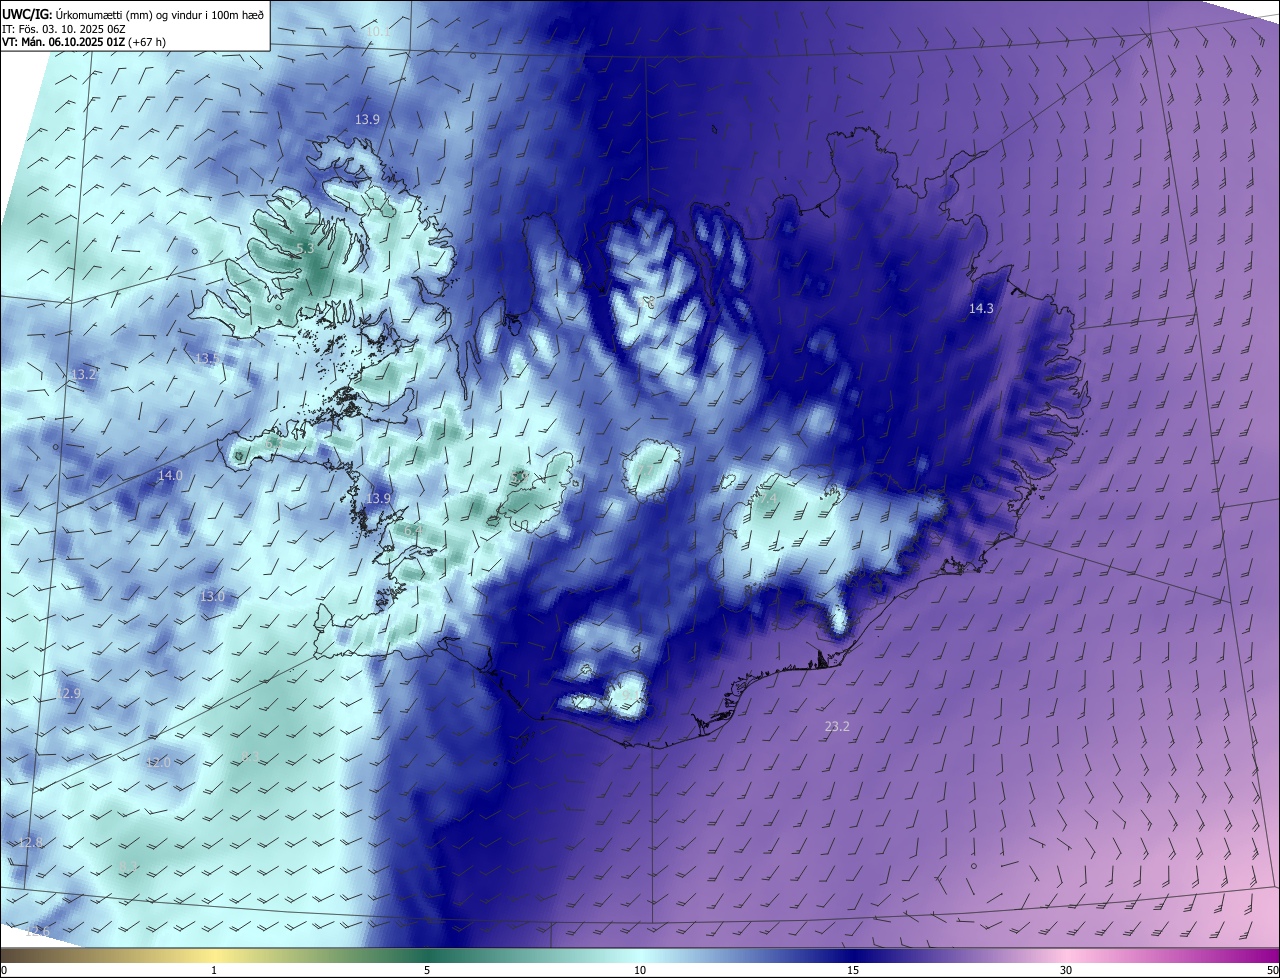Click the 13.5 value southwest of the Westfjords
The image size is (1280, 978).
coord(207,358)
